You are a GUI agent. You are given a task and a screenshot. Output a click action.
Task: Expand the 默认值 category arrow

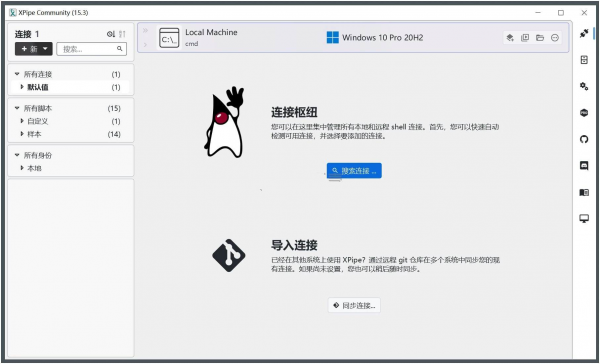click(x=22, y=87)
